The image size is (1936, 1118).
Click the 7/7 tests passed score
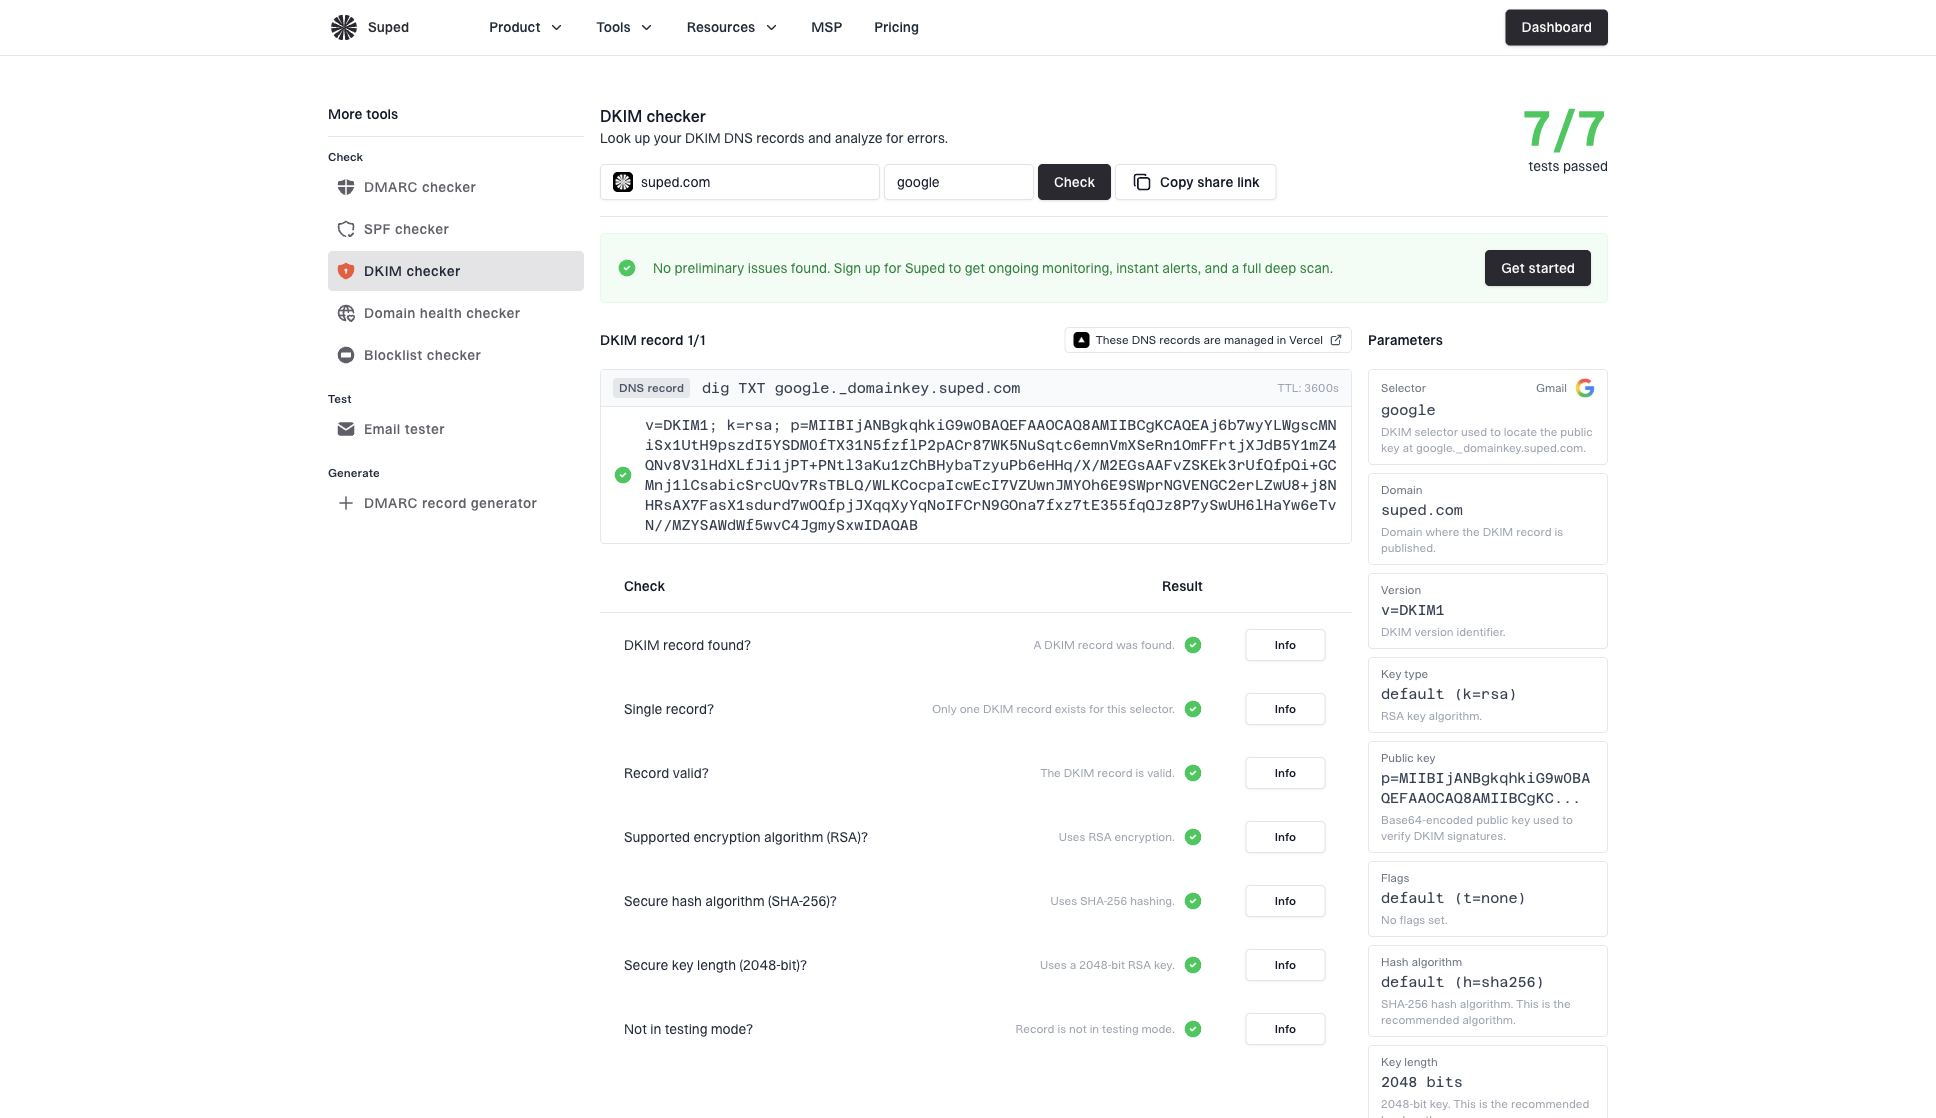click(1565, 140)
